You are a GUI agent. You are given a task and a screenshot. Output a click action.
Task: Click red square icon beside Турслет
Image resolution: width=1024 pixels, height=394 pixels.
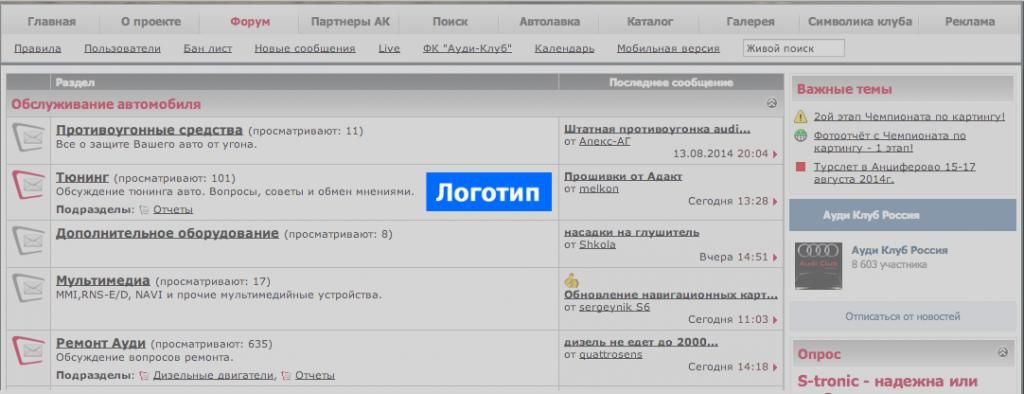[801, 167]
